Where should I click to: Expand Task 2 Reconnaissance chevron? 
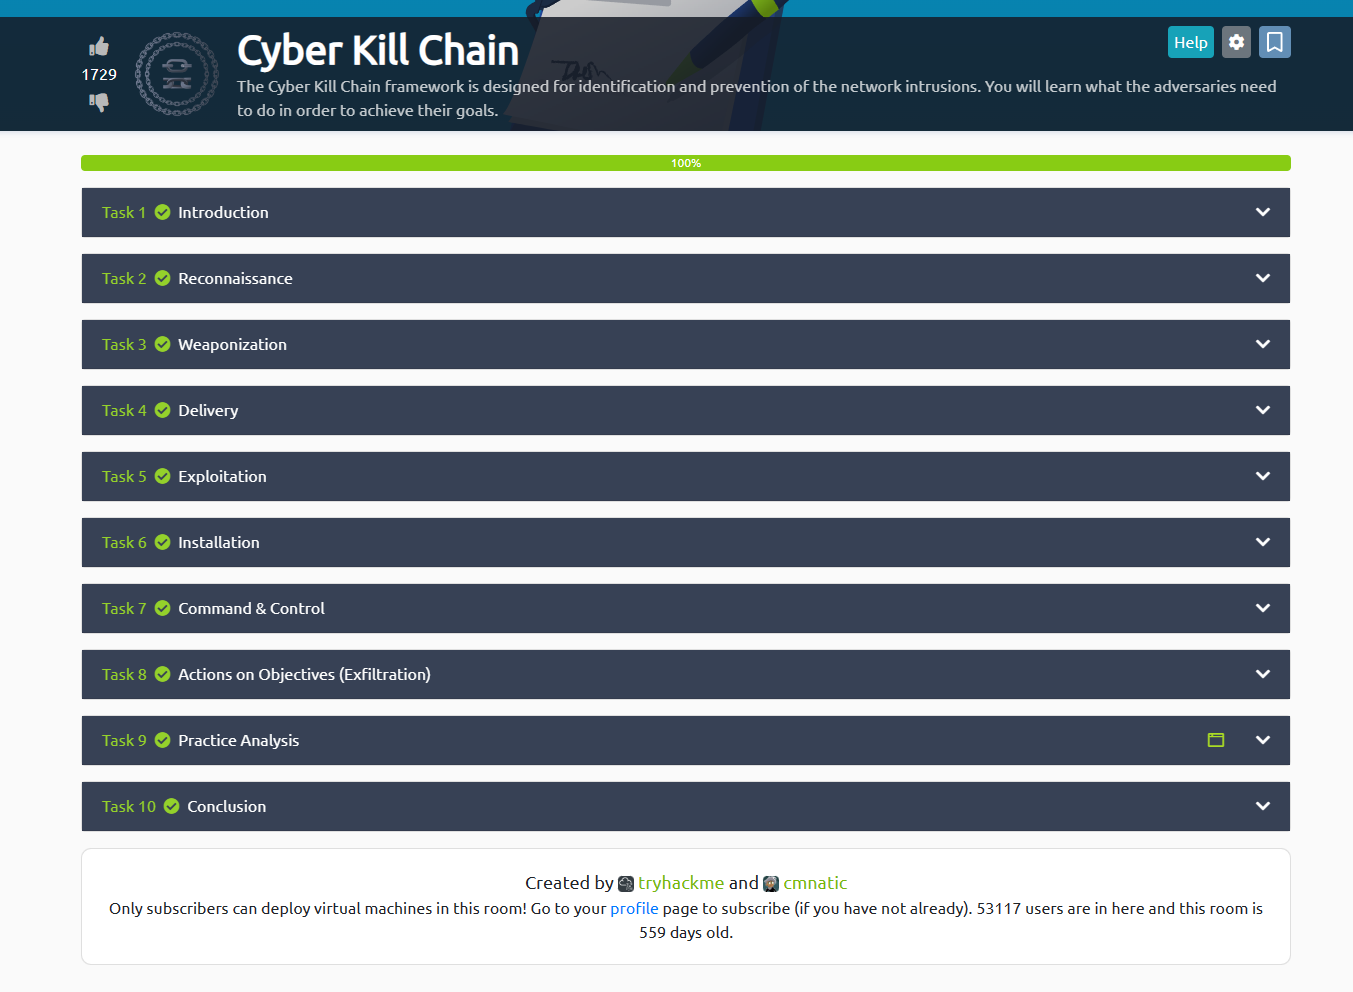[x=1263, y=278]
